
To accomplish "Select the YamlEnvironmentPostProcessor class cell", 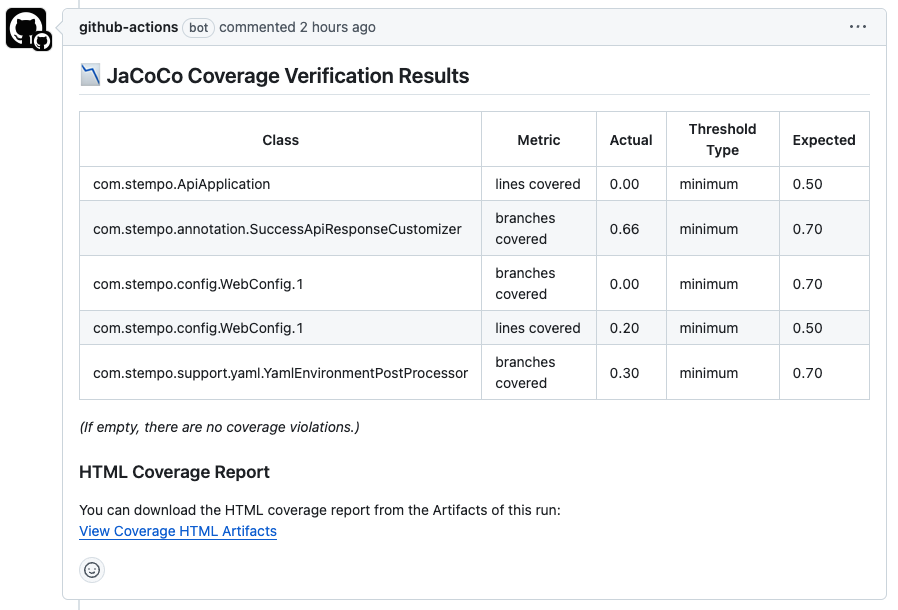I will click(280, 373).
